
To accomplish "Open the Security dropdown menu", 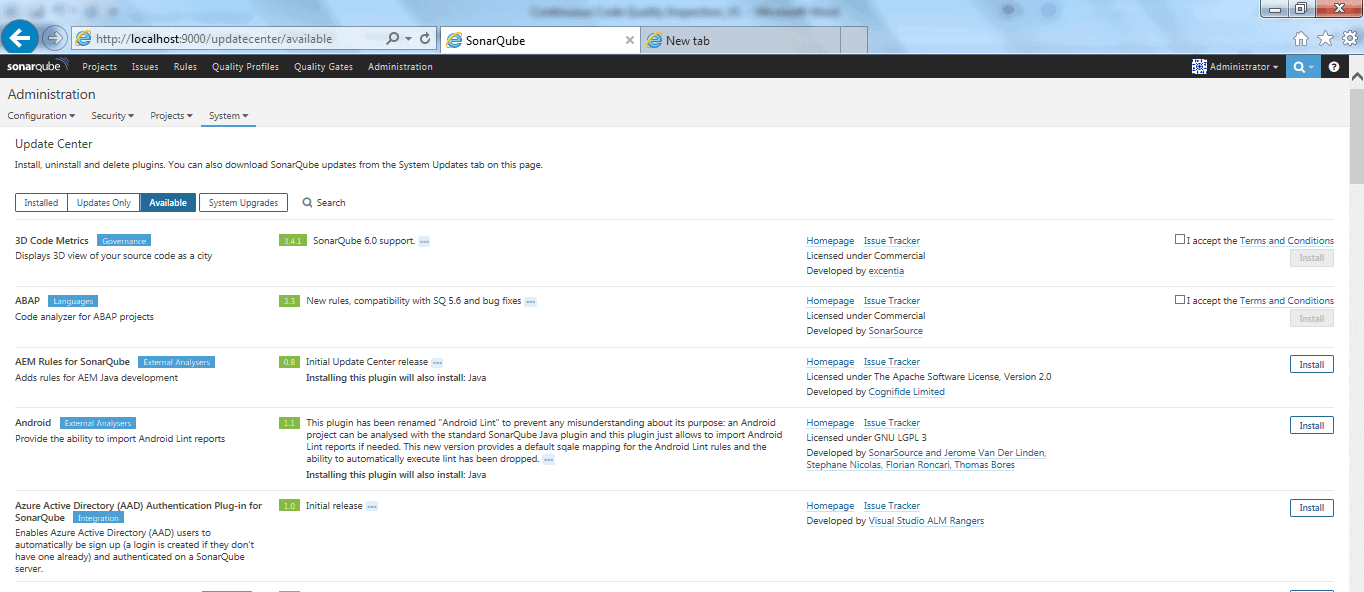I will coord(112,116).
